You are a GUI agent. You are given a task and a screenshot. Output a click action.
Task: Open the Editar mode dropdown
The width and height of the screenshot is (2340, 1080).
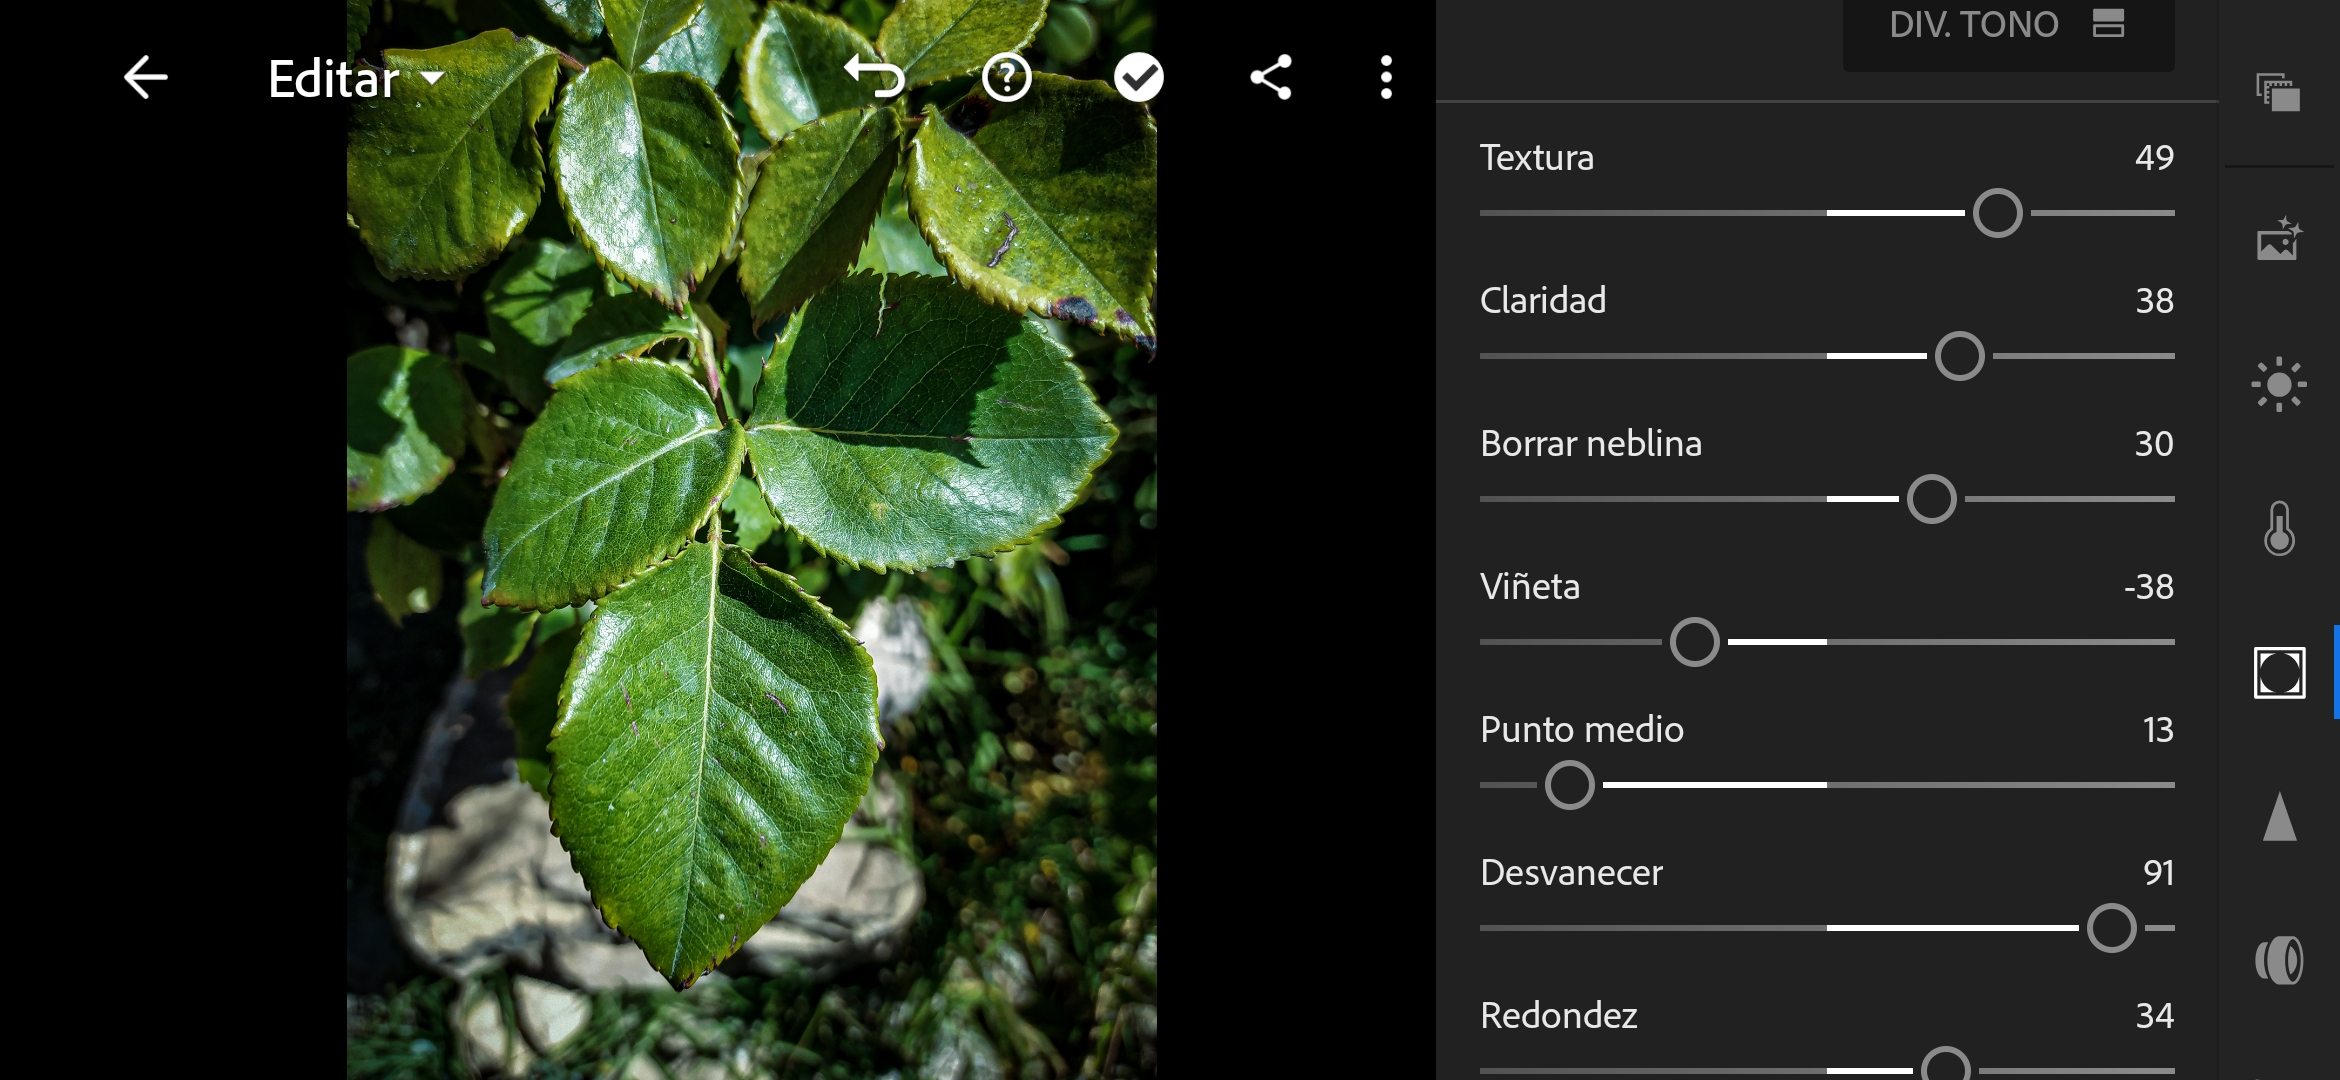[356, 79]
